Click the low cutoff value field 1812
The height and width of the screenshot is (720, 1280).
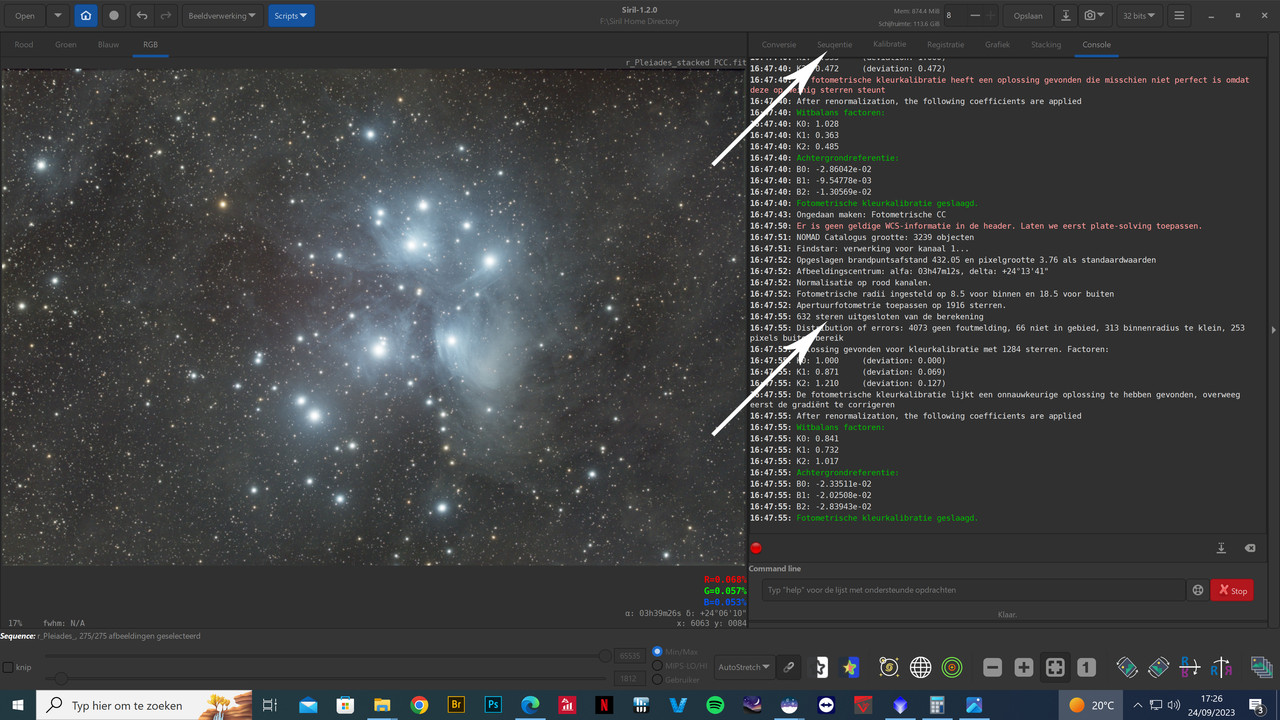pyautogui.click(x=628, y=678)
